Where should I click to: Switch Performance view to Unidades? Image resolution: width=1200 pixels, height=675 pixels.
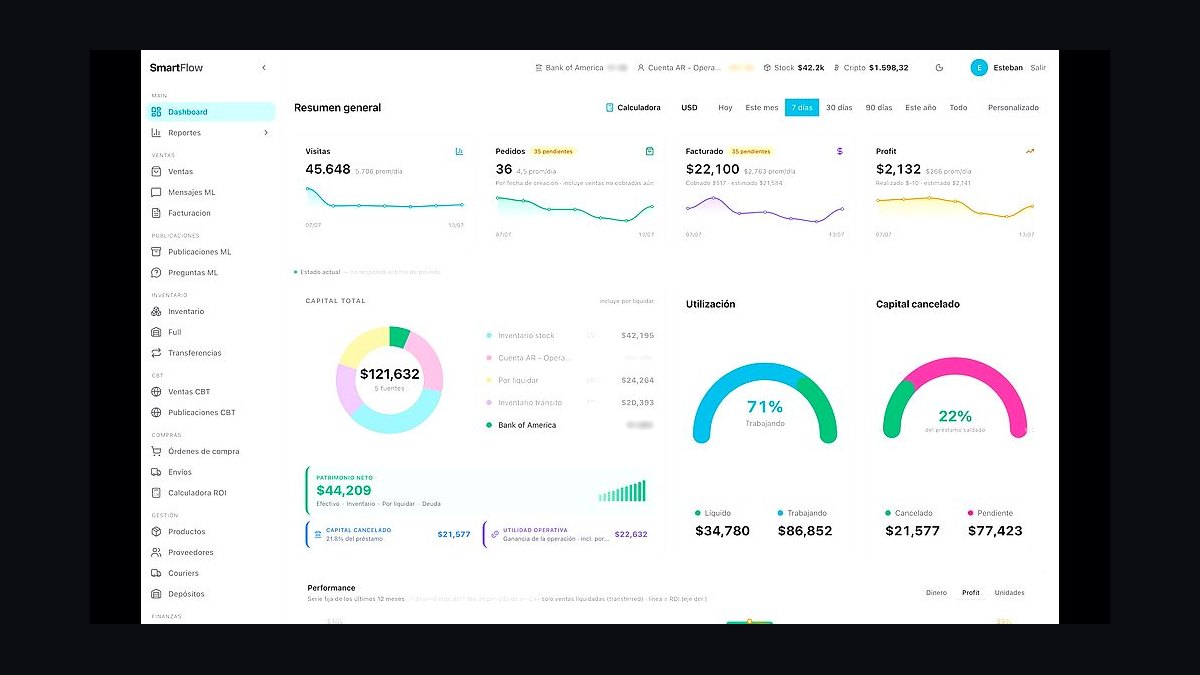(1009, 593)
